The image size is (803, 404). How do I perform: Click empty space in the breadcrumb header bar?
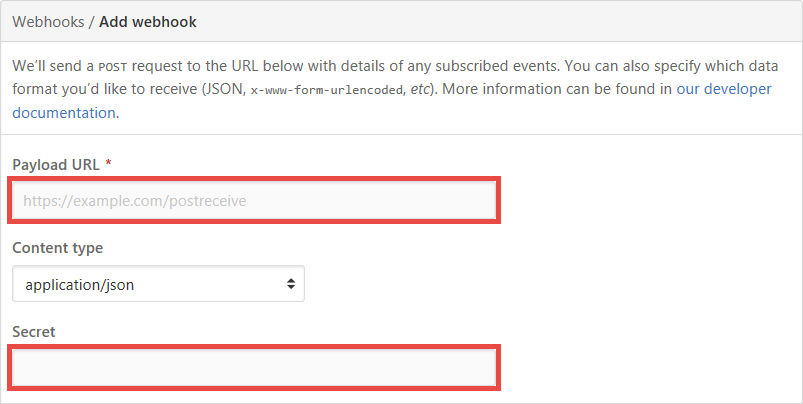click(500, 21)
